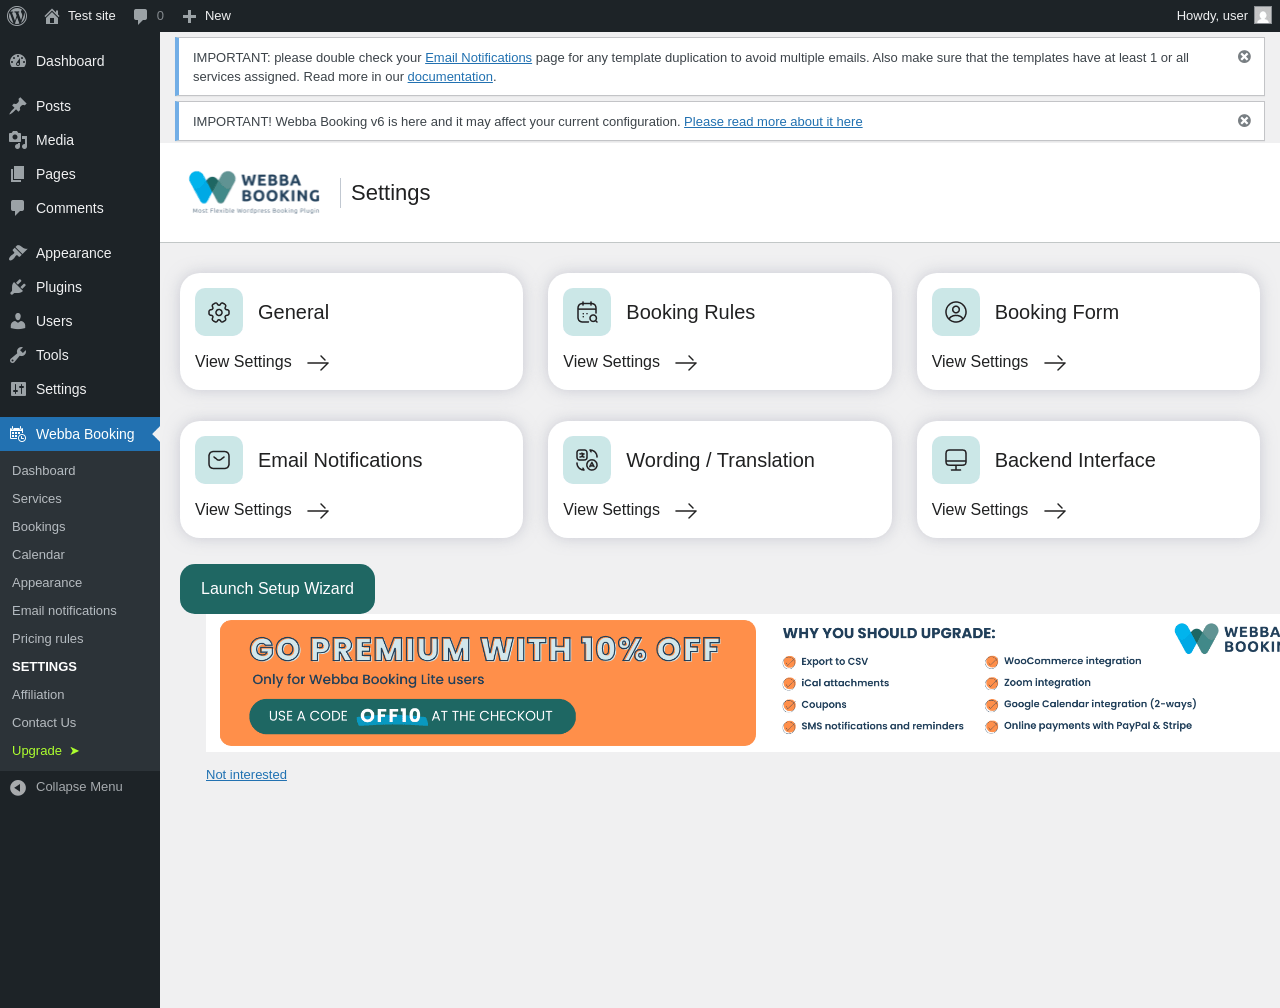Screen dimensions: 1280x1008
Task: Open Users menu
Action: 80,321
